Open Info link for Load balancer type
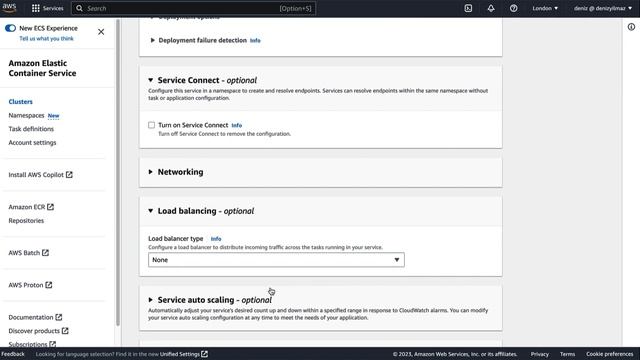640x360 pixels. [x=216, y=239]
